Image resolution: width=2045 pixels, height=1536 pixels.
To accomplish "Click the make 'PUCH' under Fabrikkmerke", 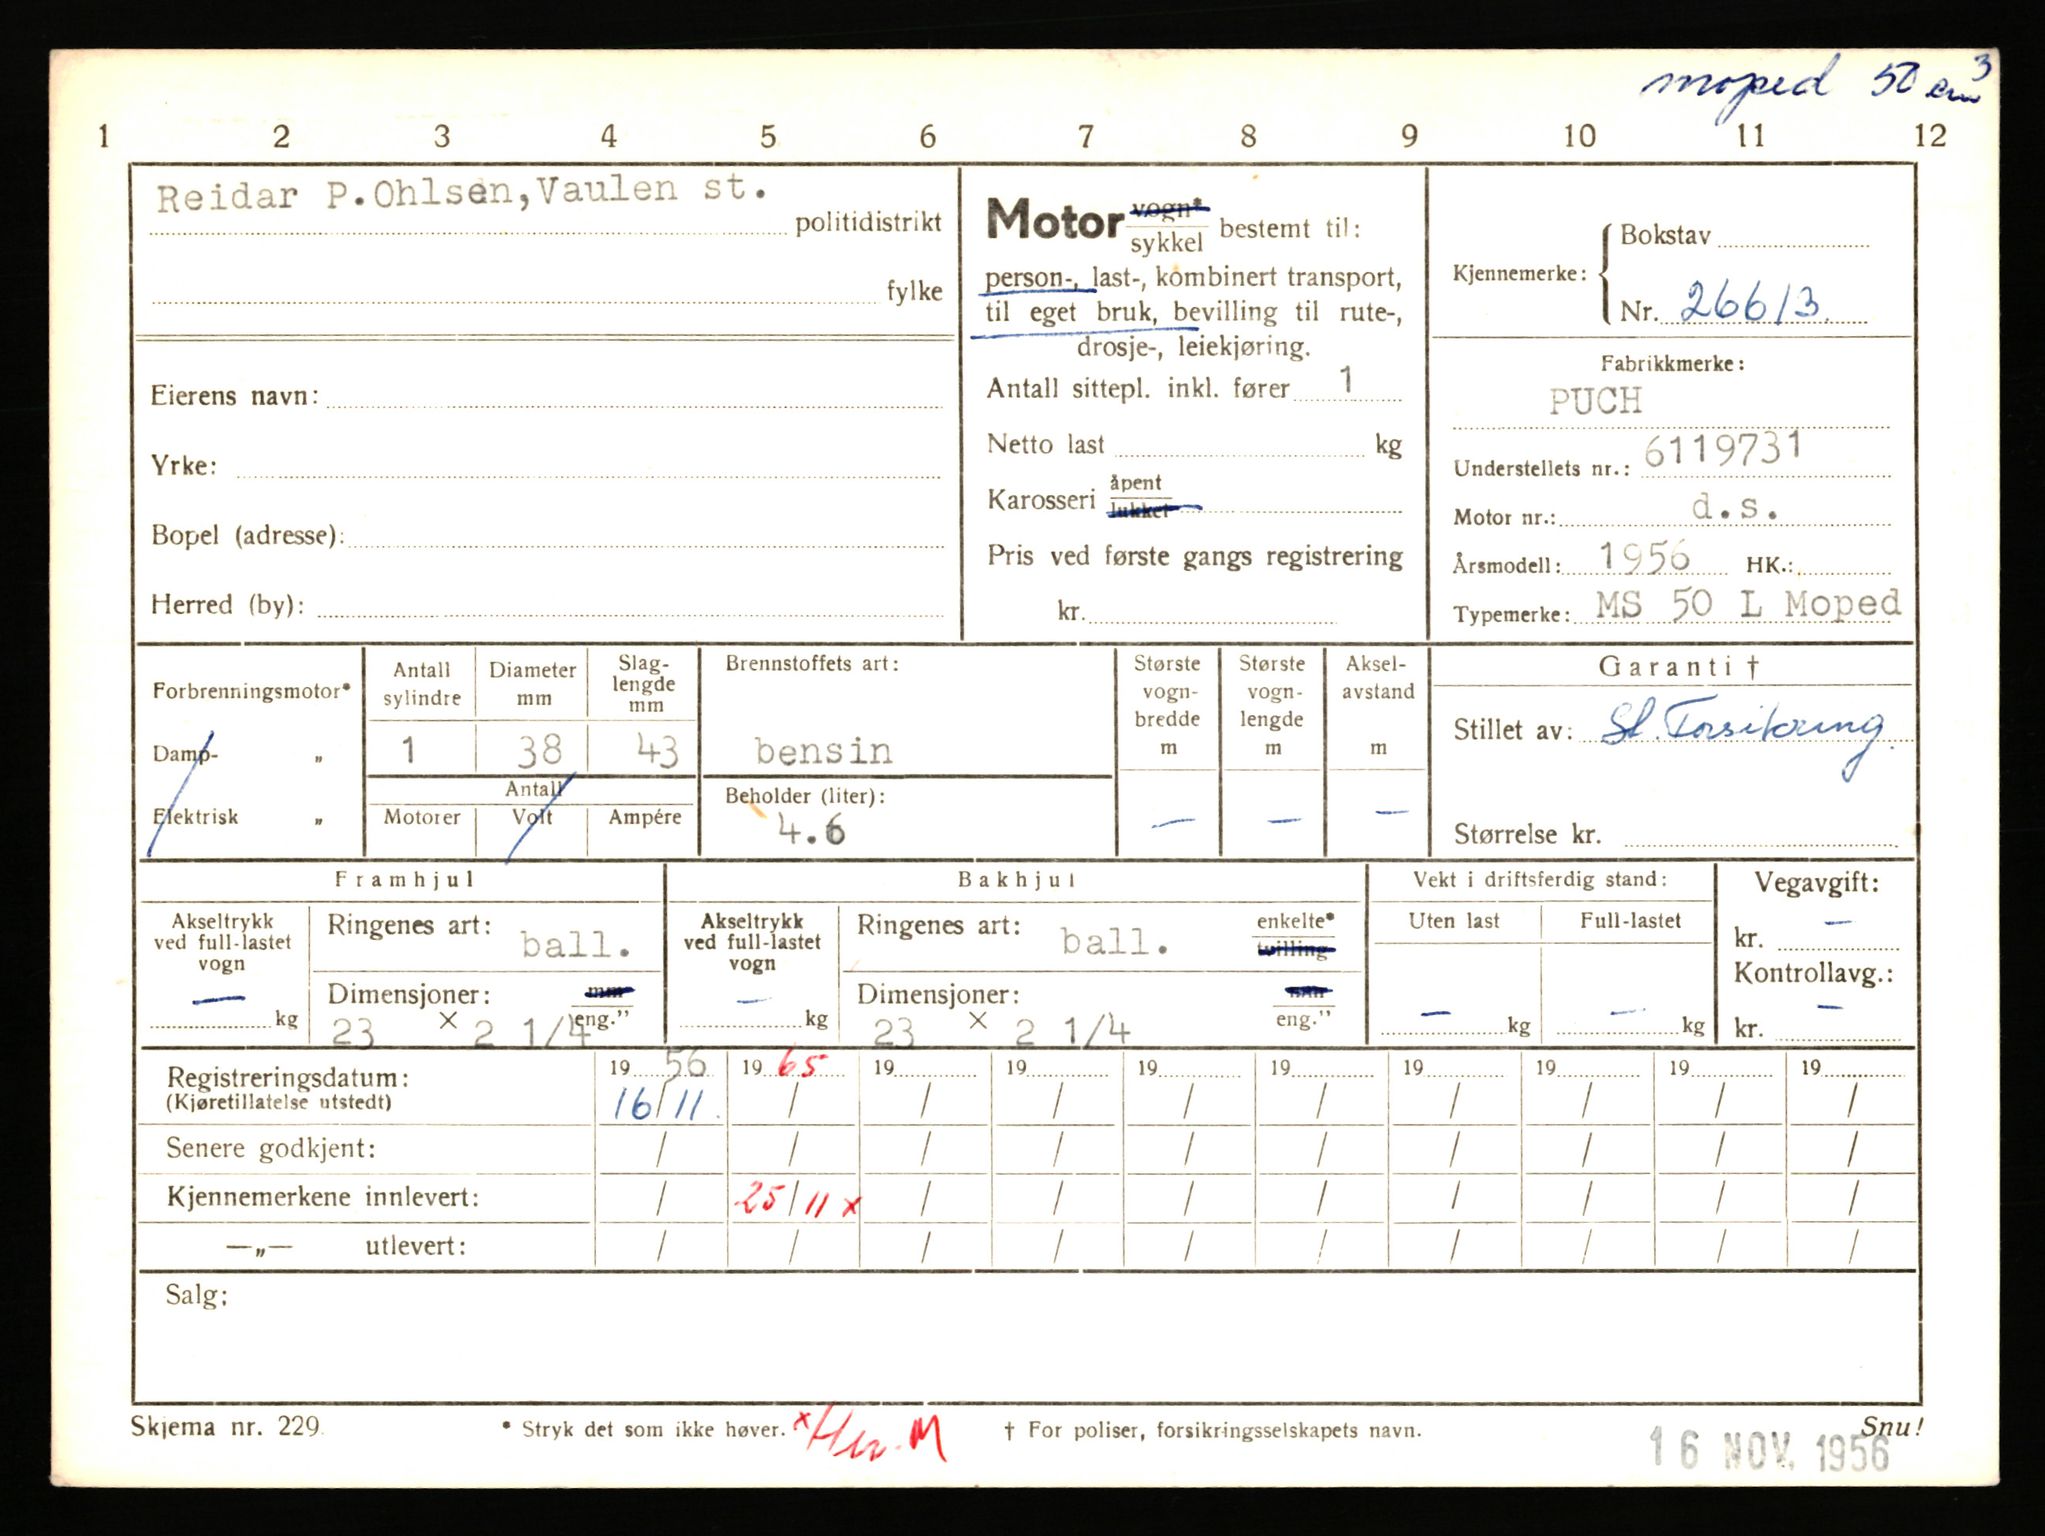I will (x=1595, y=400).
